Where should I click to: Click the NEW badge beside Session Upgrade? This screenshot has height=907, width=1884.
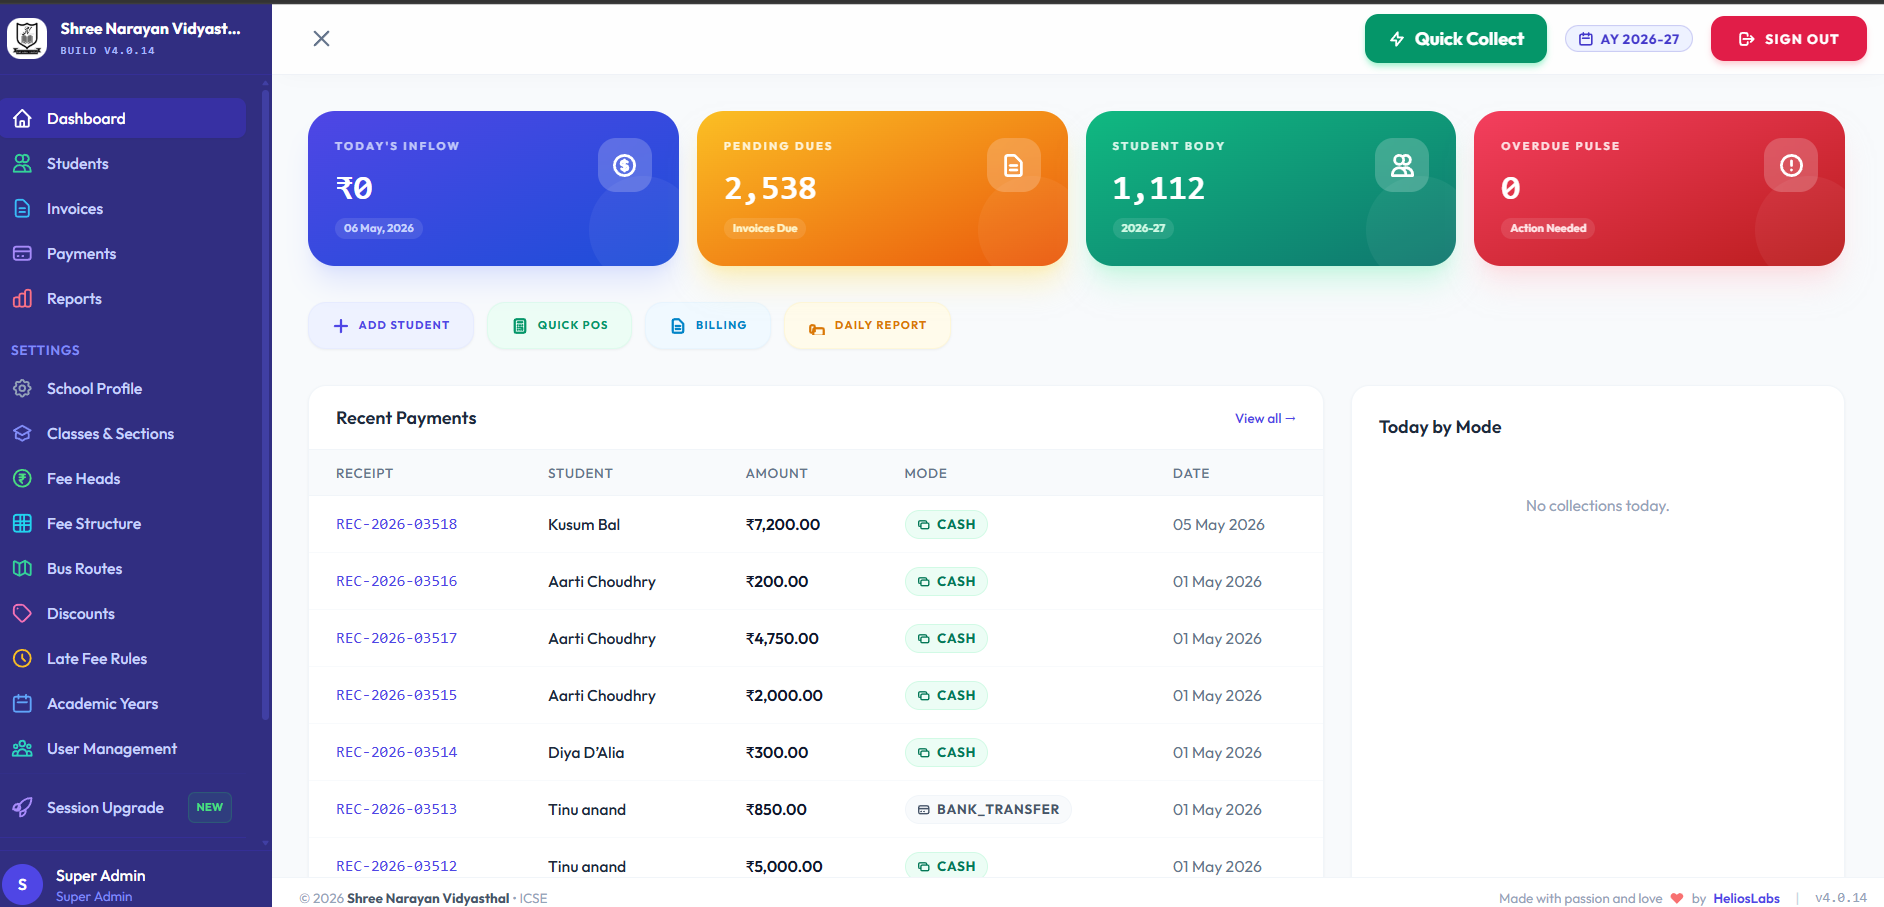[x=210, y=807]
